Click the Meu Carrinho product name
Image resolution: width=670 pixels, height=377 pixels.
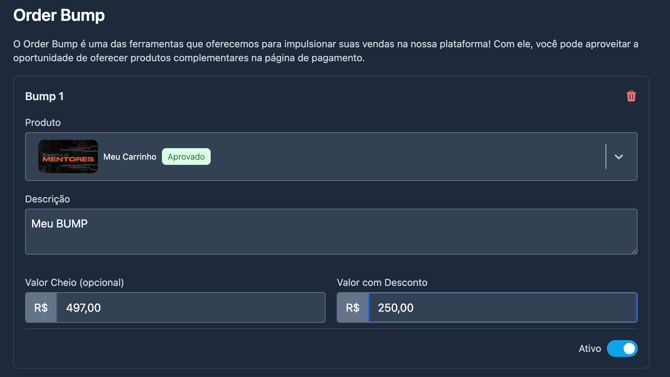pos(130,157)
